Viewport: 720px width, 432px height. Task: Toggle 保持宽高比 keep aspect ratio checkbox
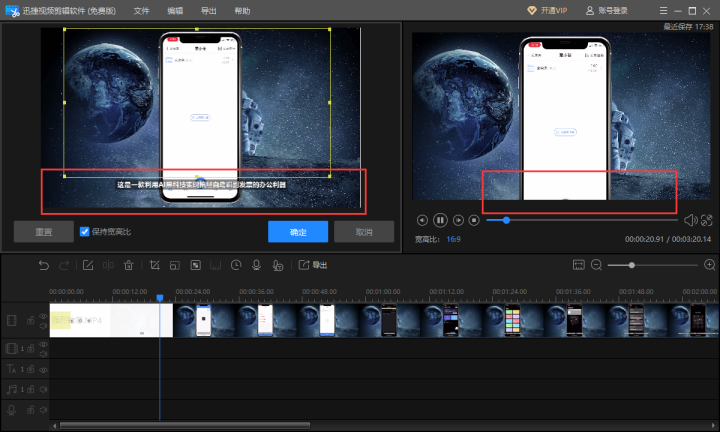coord(84,231)
